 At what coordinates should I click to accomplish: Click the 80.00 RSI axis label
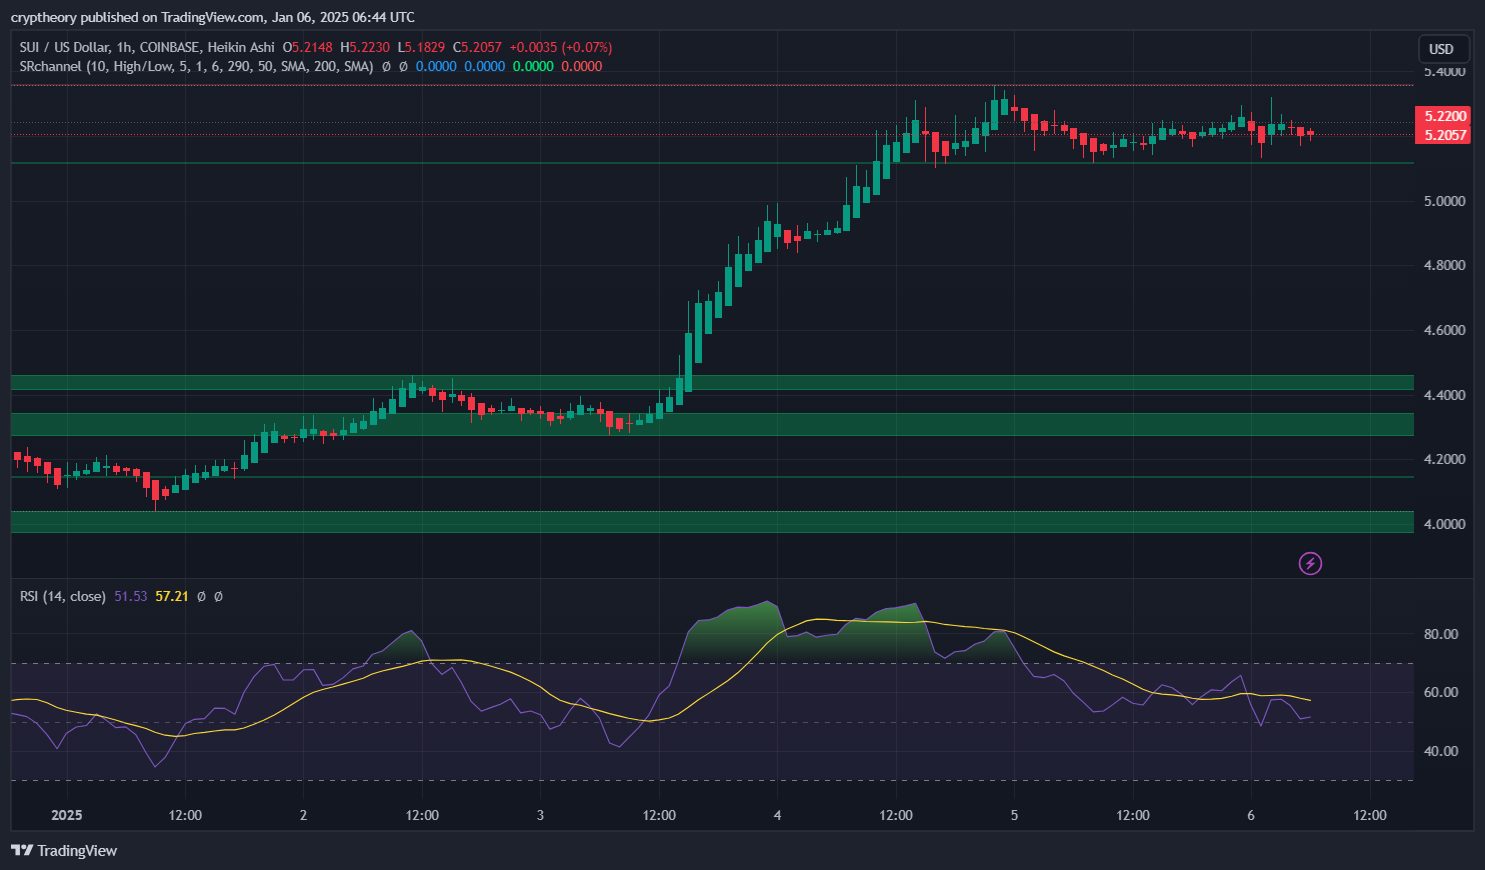point(1441,634)
